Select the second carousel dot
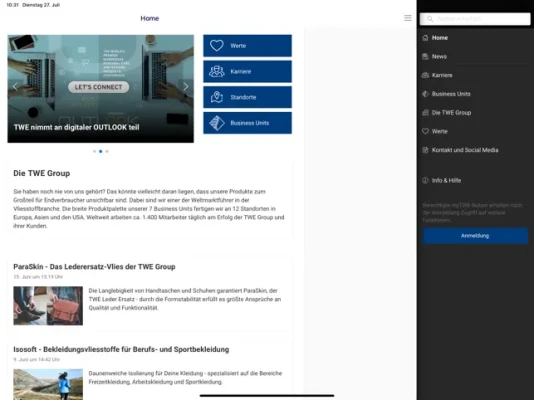This screenshot has width=534, height=400. (100, 151)
